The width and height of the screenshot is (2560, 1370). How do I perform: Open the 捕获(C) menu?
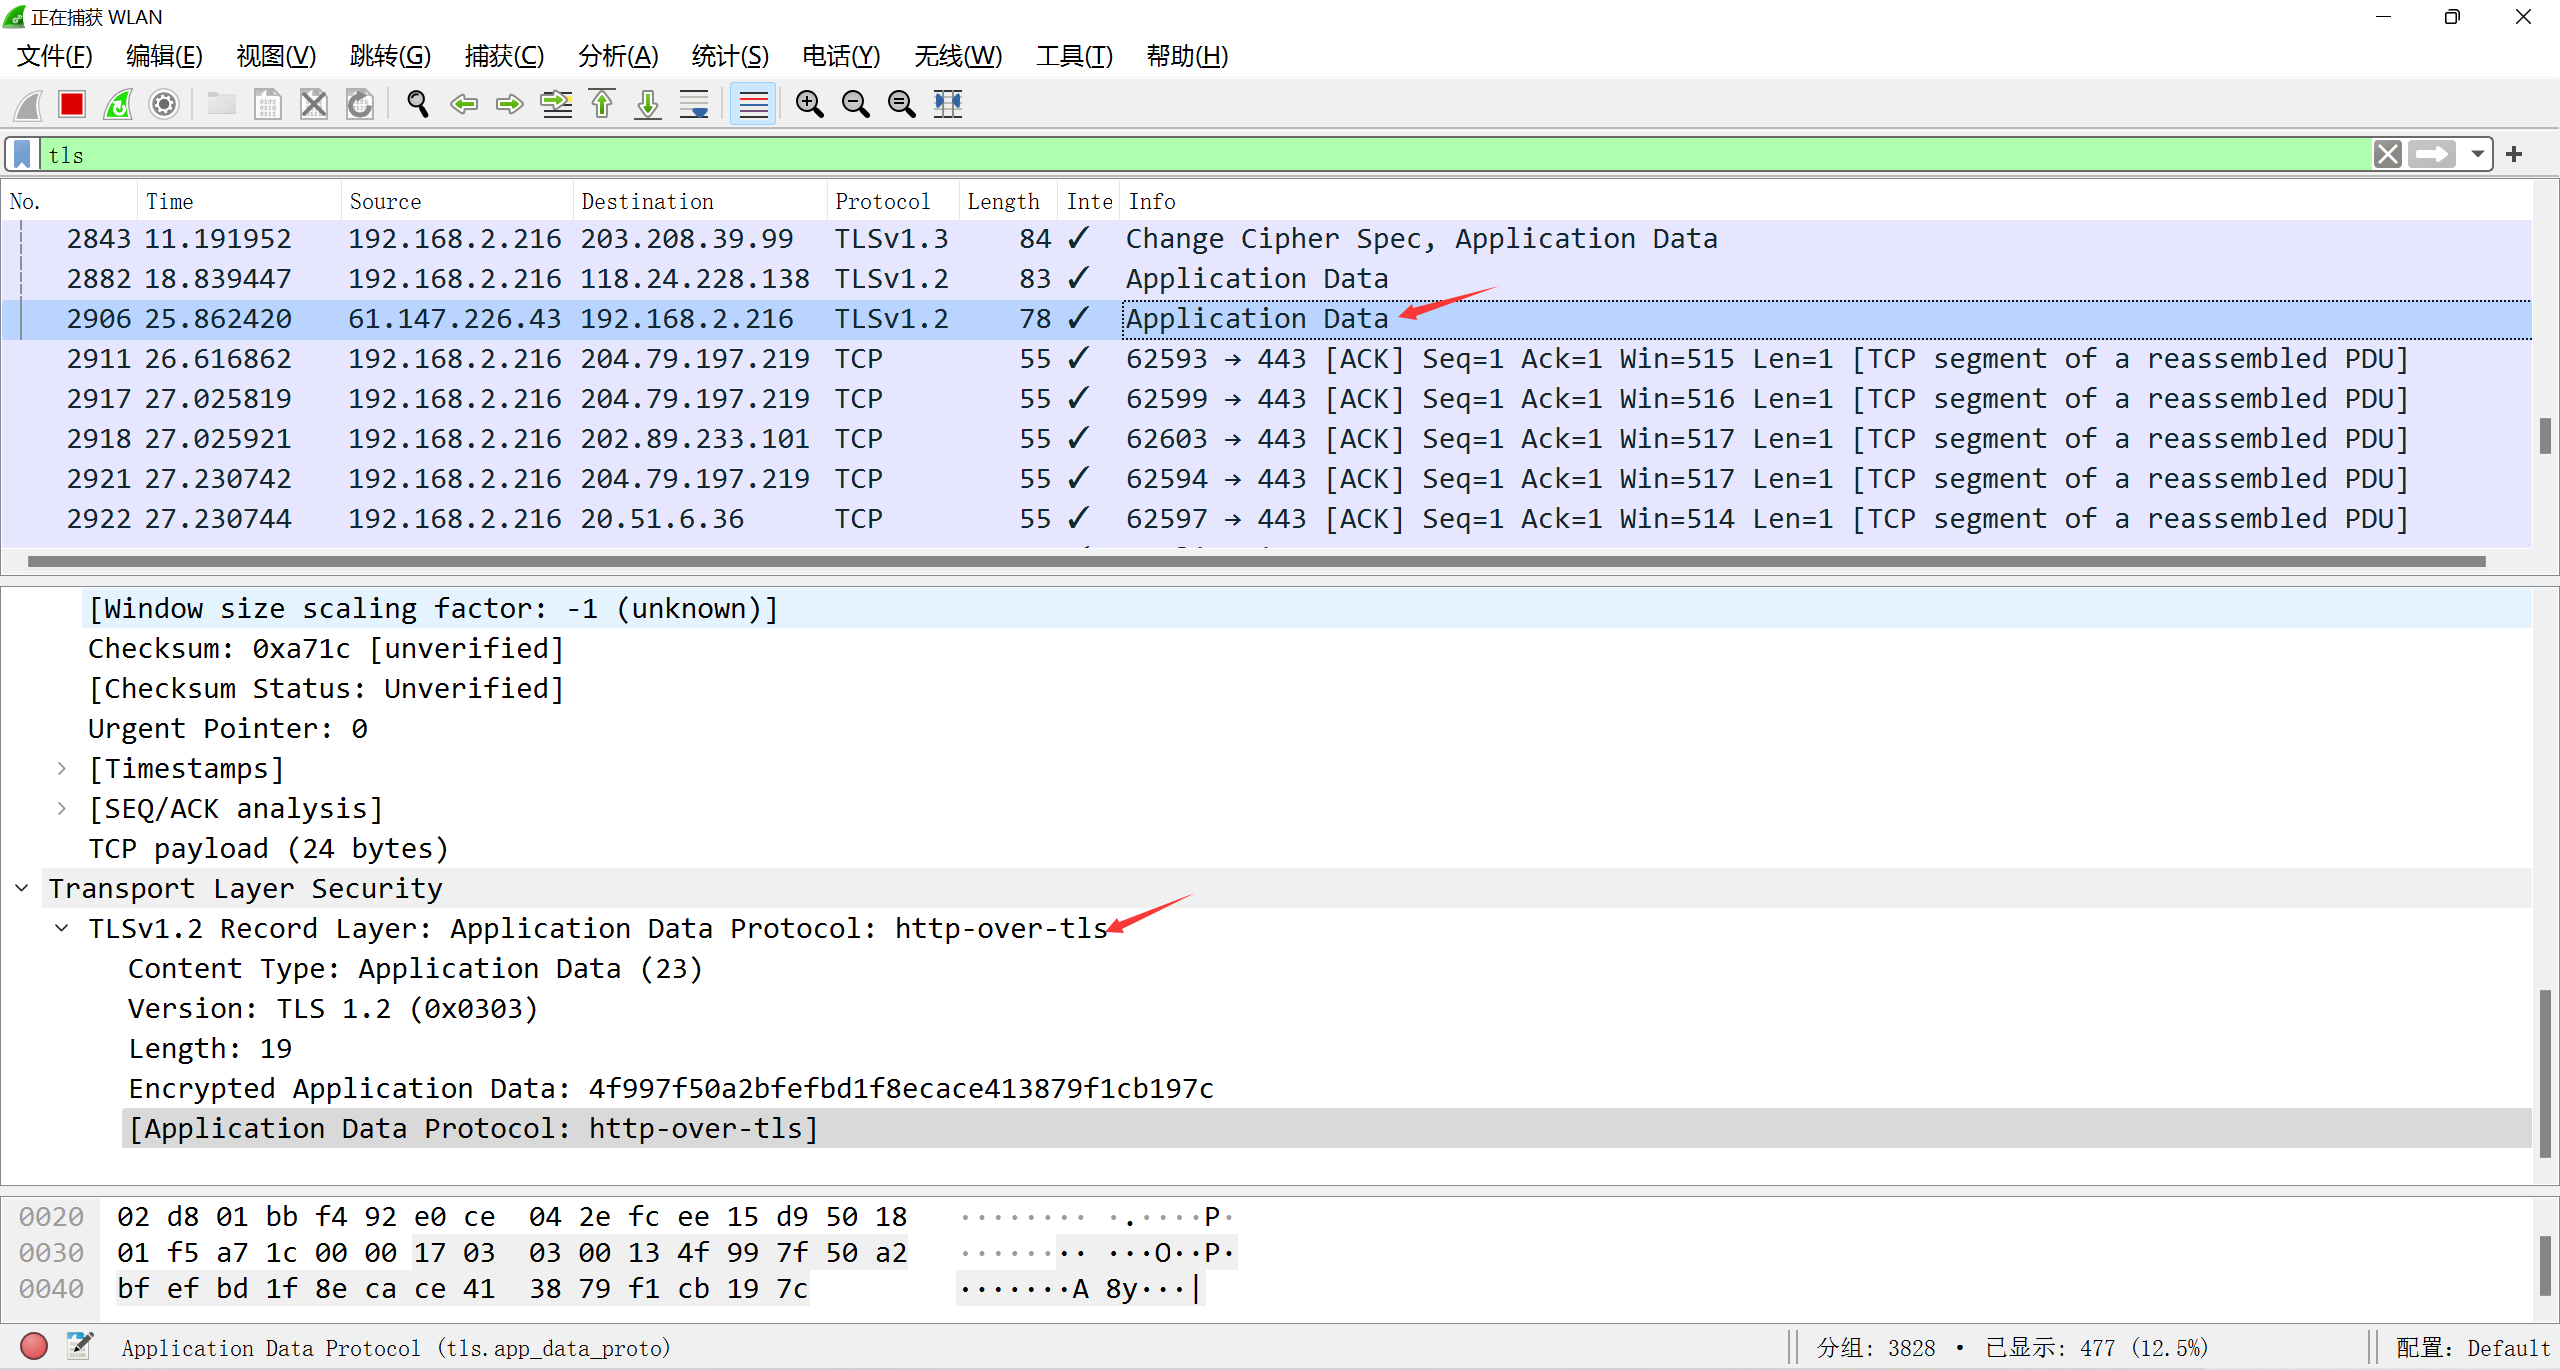(504, 56)
